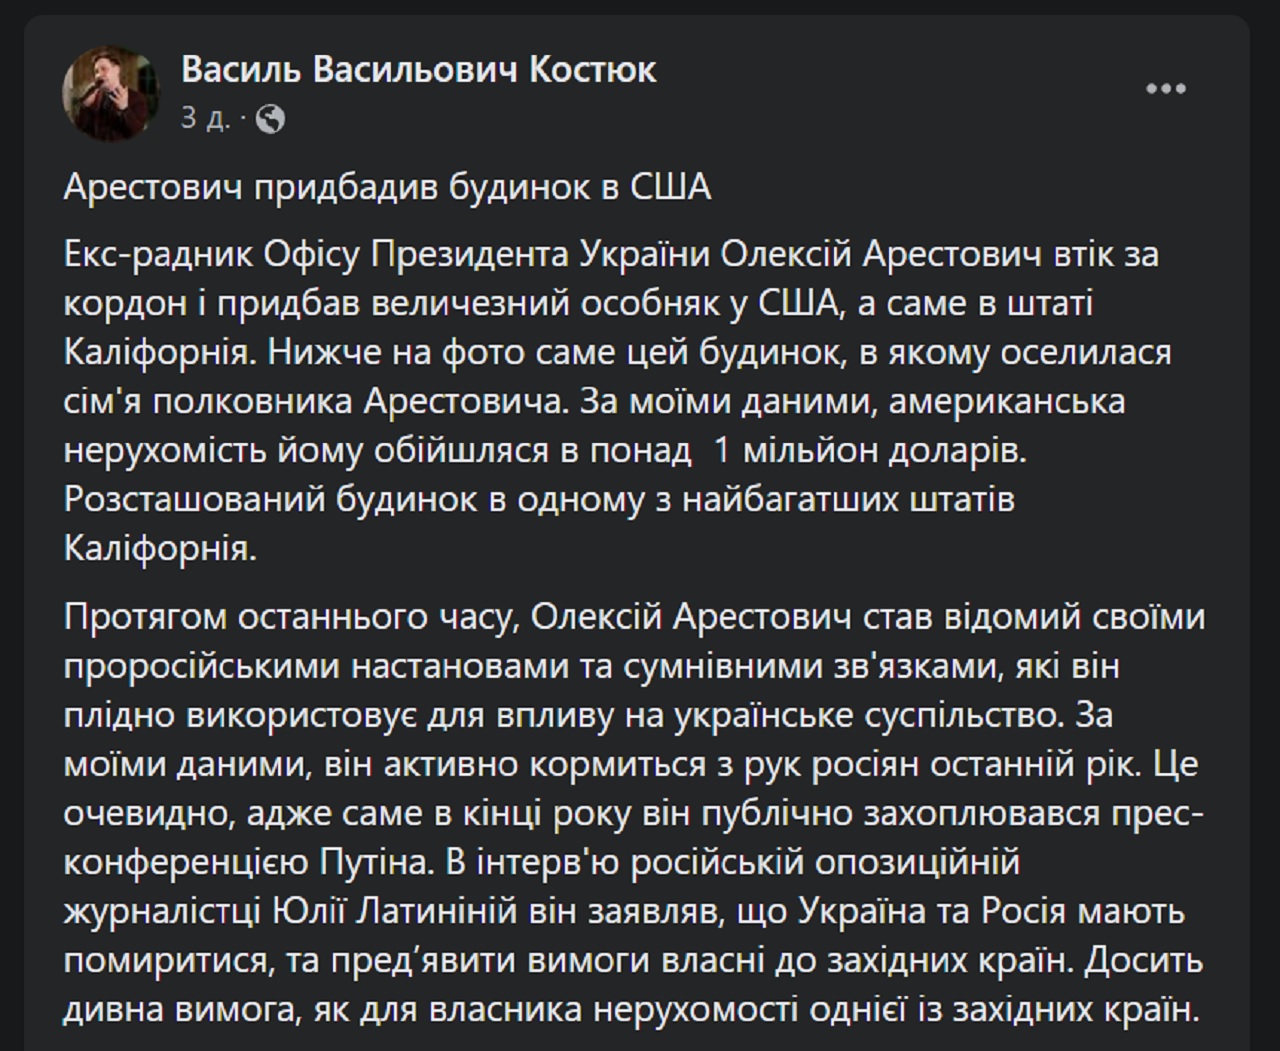
Task: Click the phrase "Досить" near paragraph end
Action: coord(1144,960)
